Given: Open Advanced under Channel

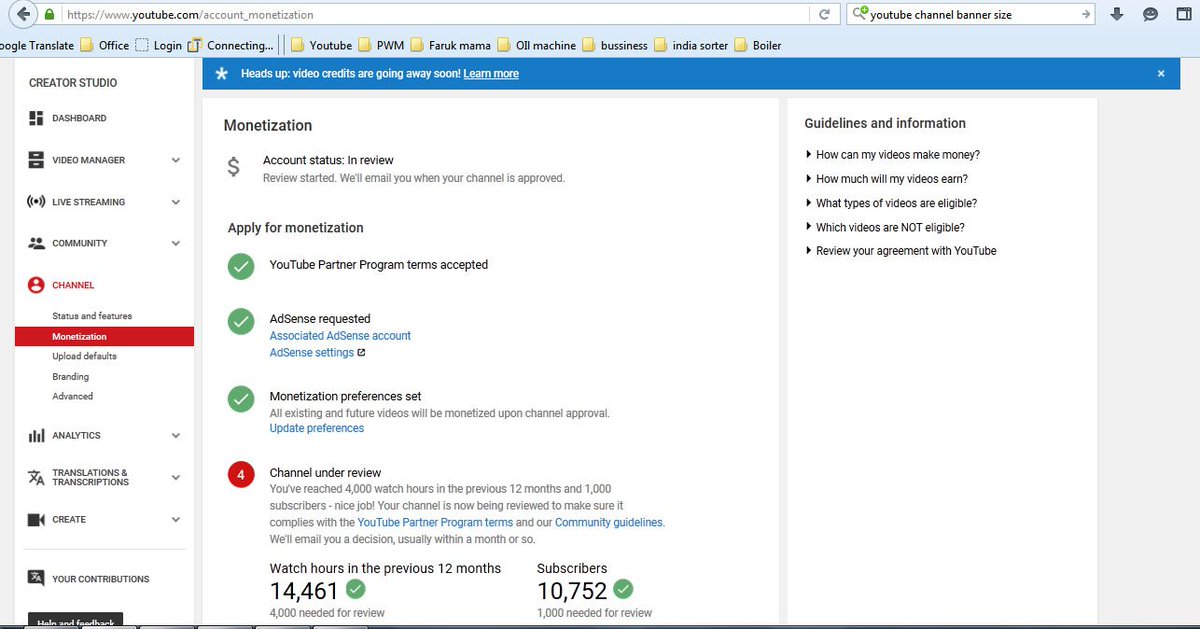Looking at the screenshot, I should [x=72, y=397].
